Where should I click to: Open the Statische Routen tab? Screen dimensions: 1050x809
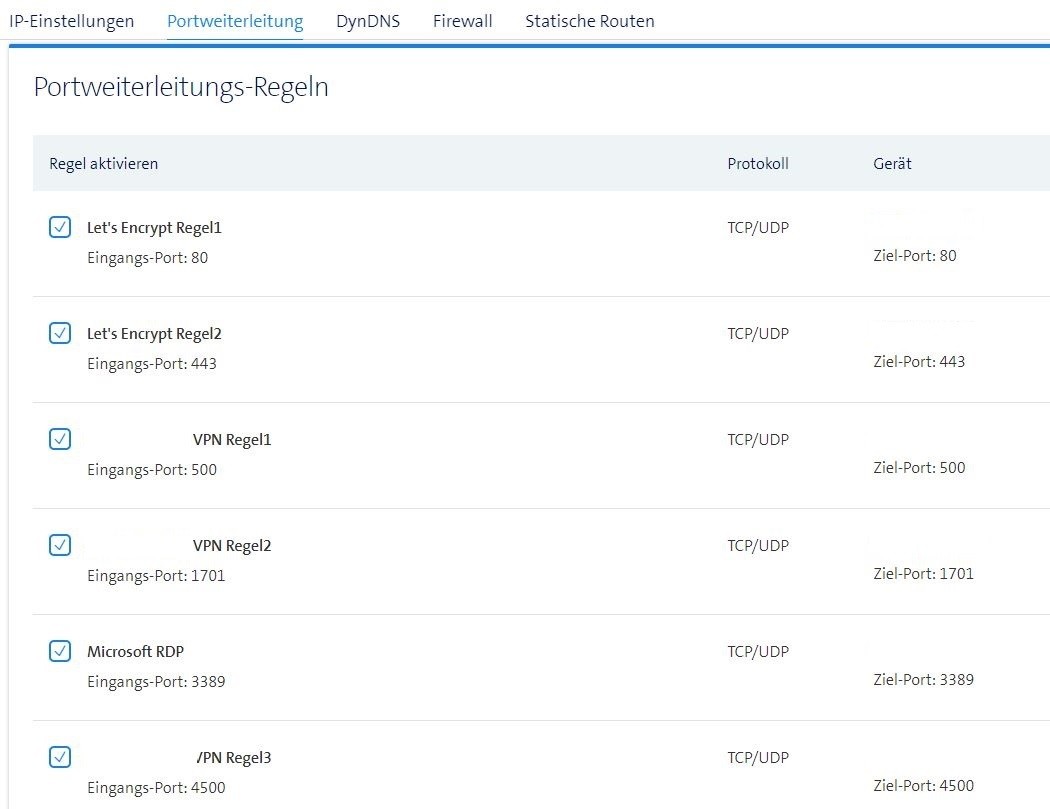click(589, 21)
